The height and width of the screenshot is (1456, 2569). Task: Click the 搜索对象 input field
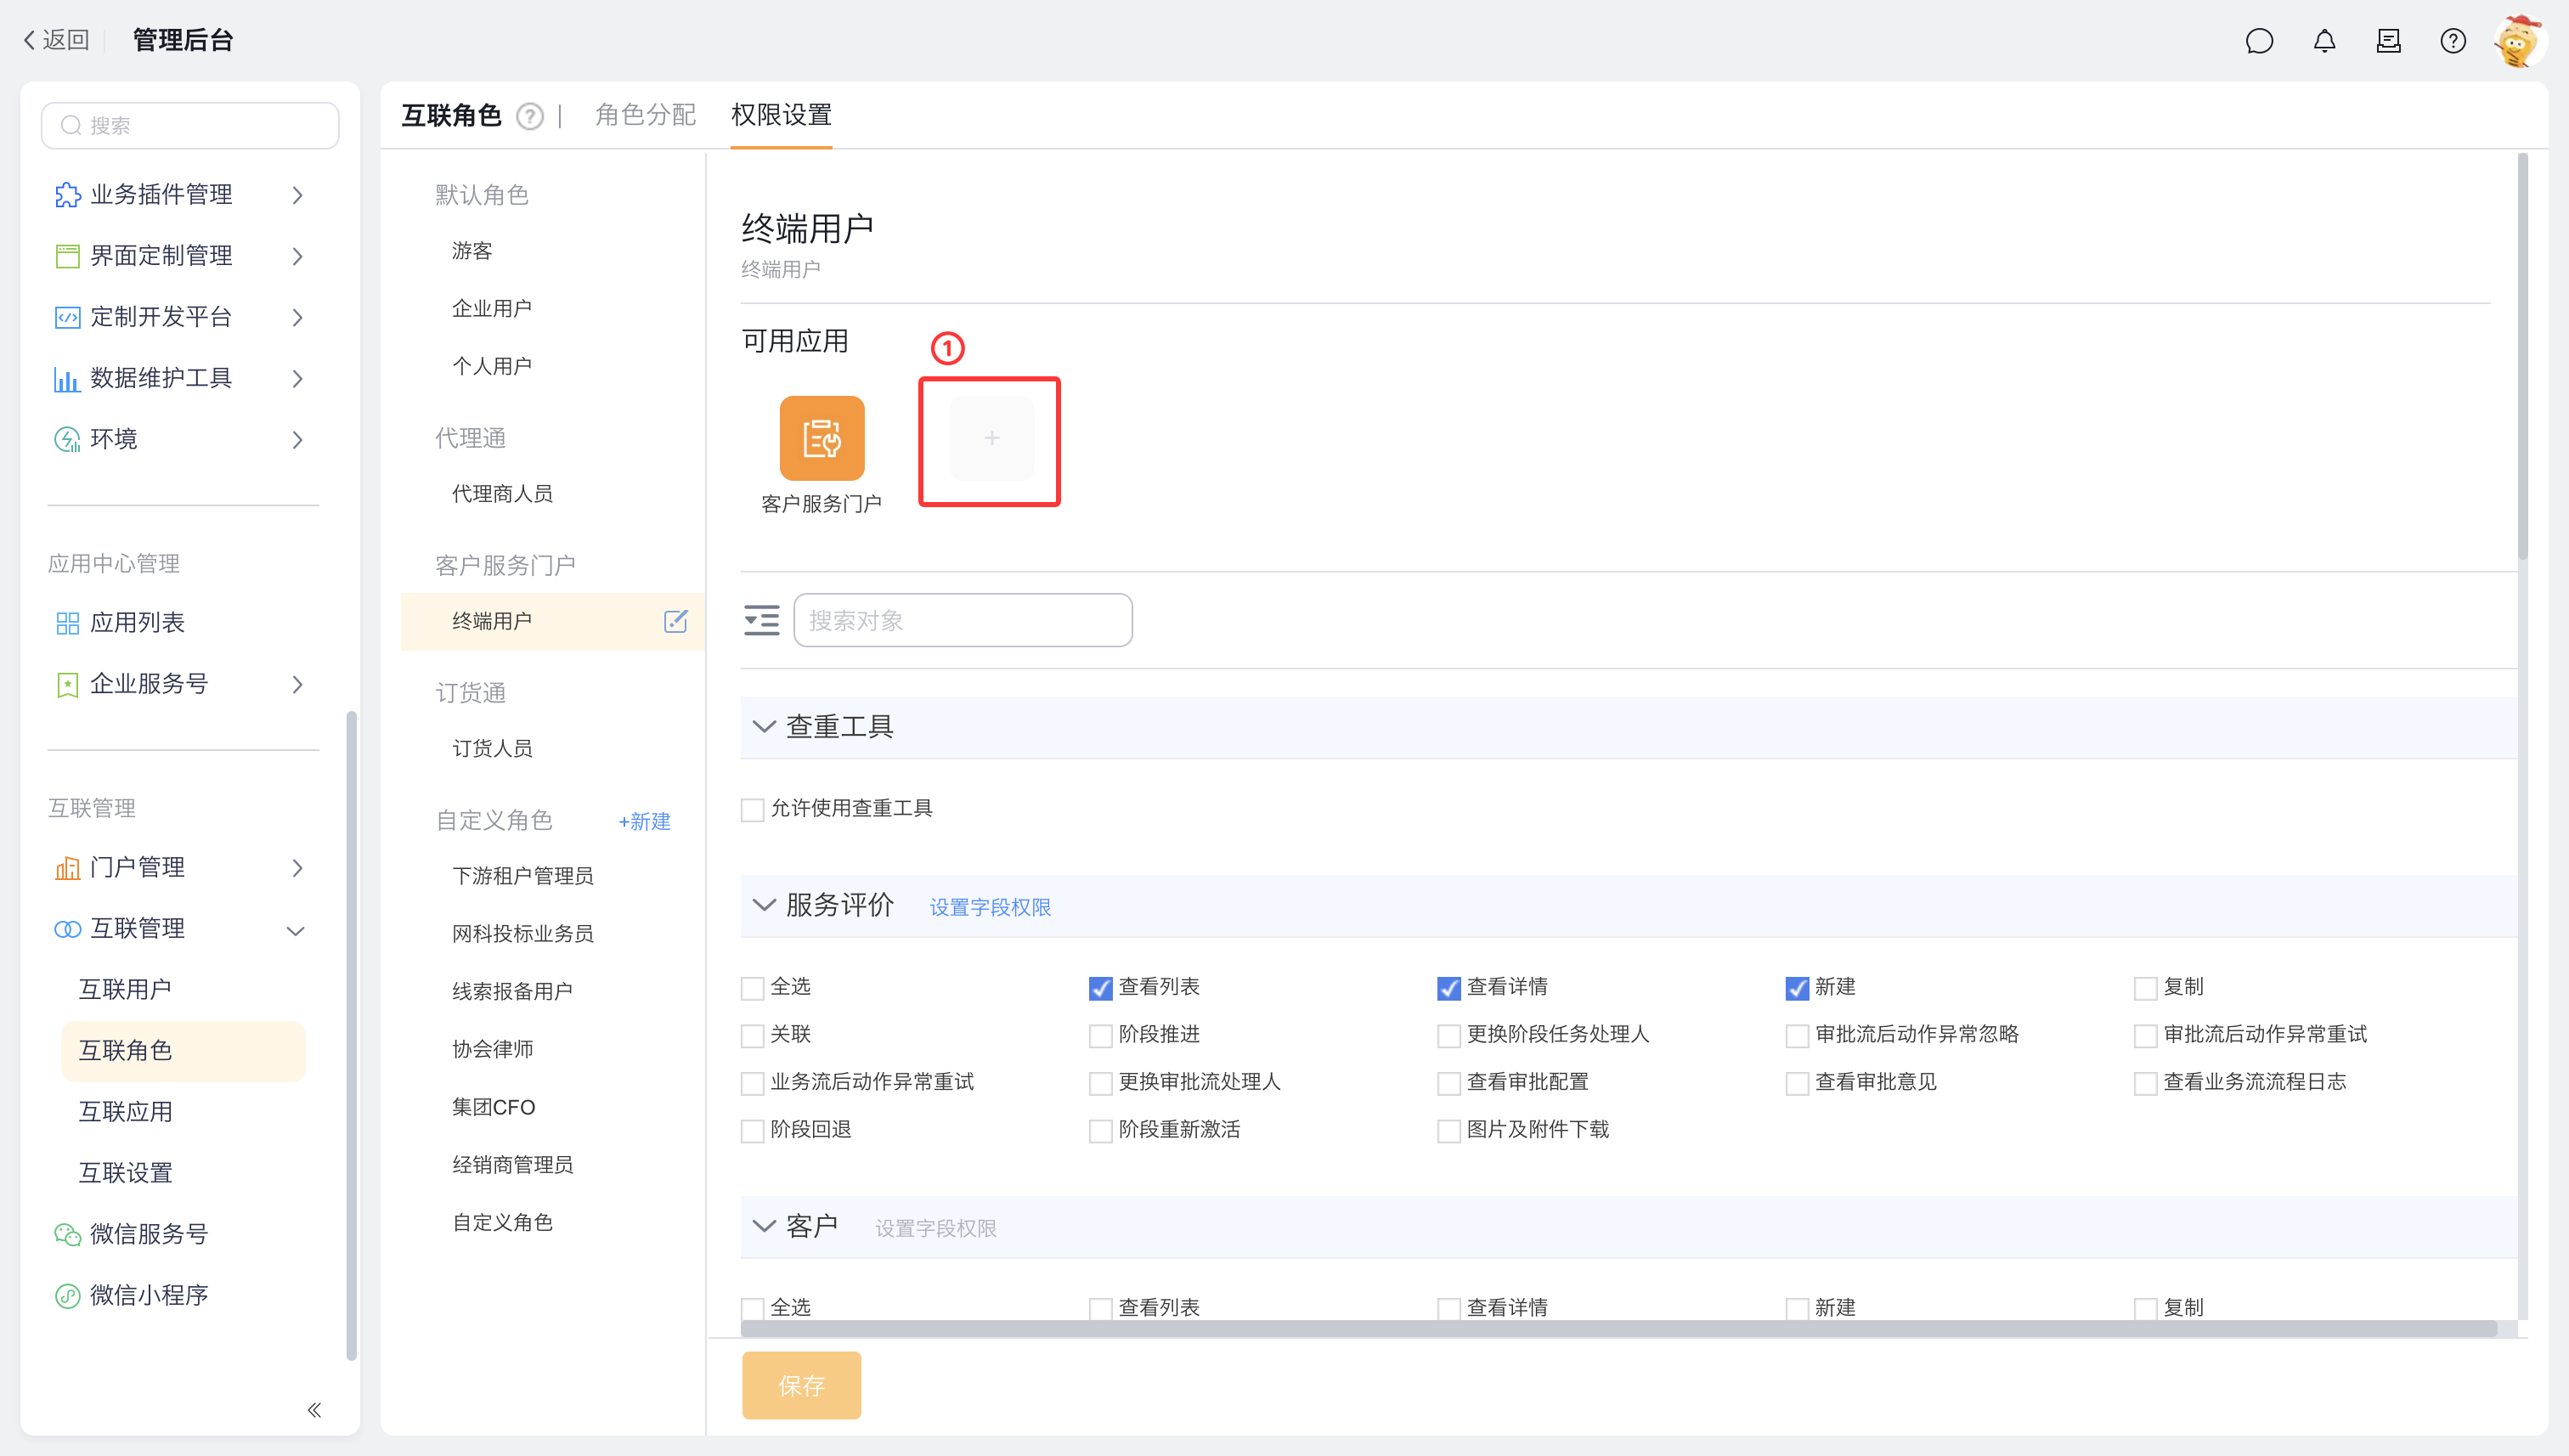pos(962,620)
